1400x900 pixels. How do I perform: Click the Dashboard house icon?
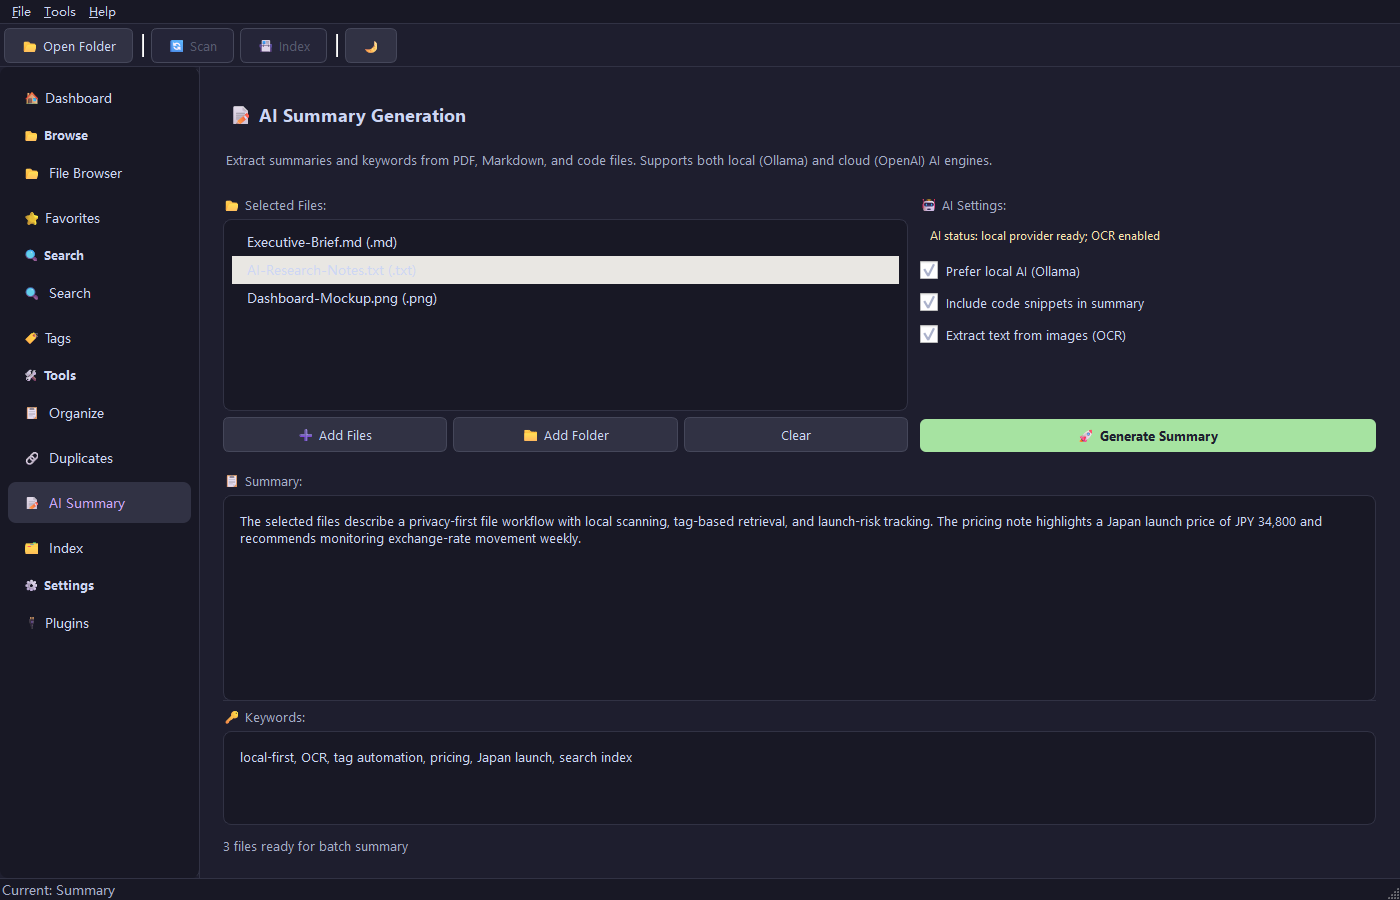(x=31, y=98)
